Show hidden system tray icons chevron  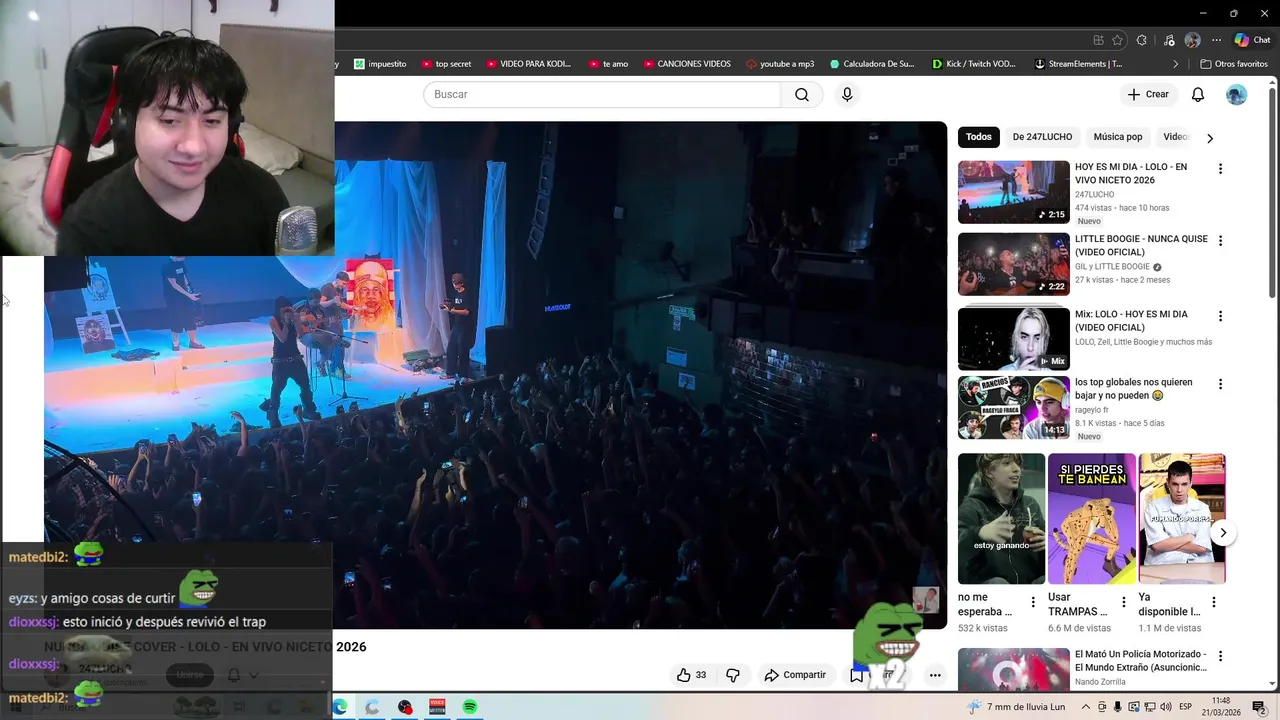1087,707
